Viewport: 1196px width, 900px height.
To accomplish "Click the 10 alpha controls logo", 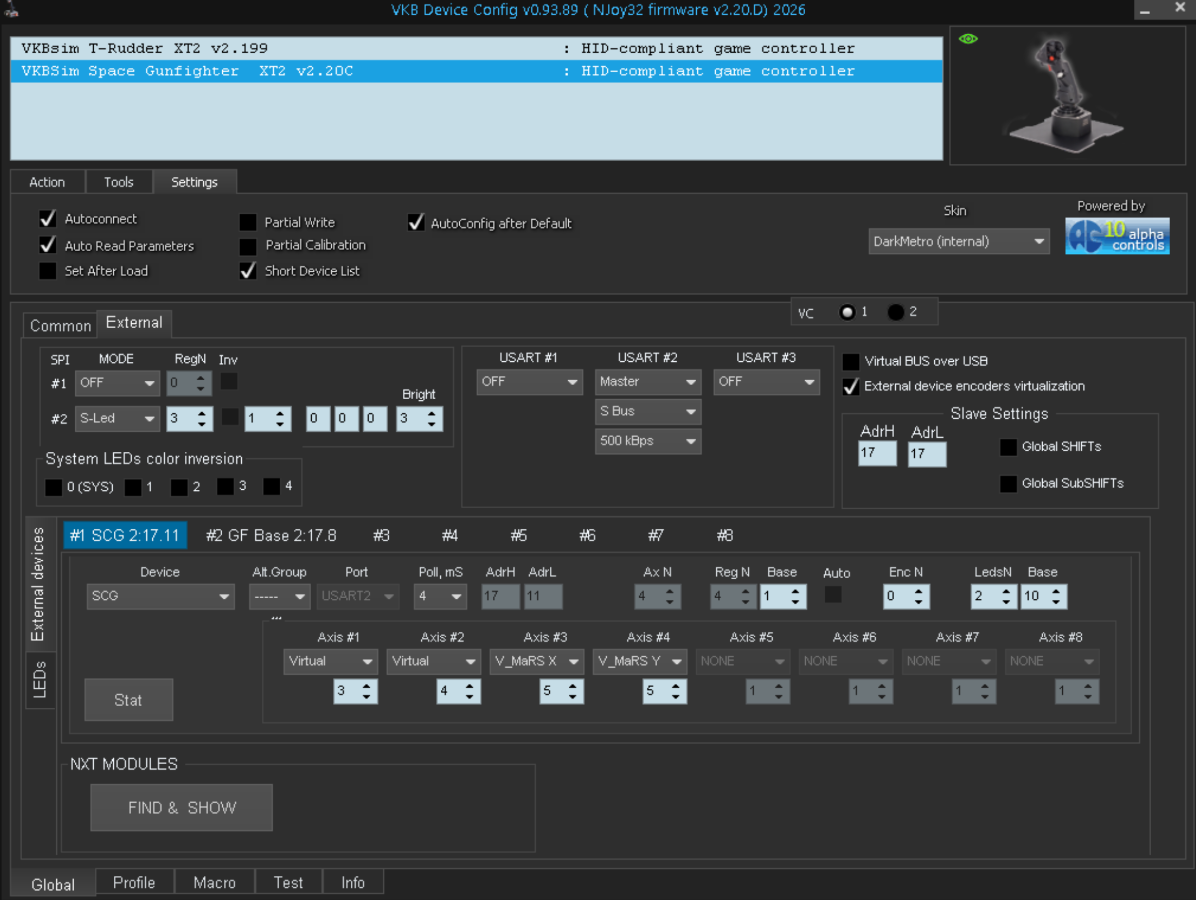I will coord(1117,236).
